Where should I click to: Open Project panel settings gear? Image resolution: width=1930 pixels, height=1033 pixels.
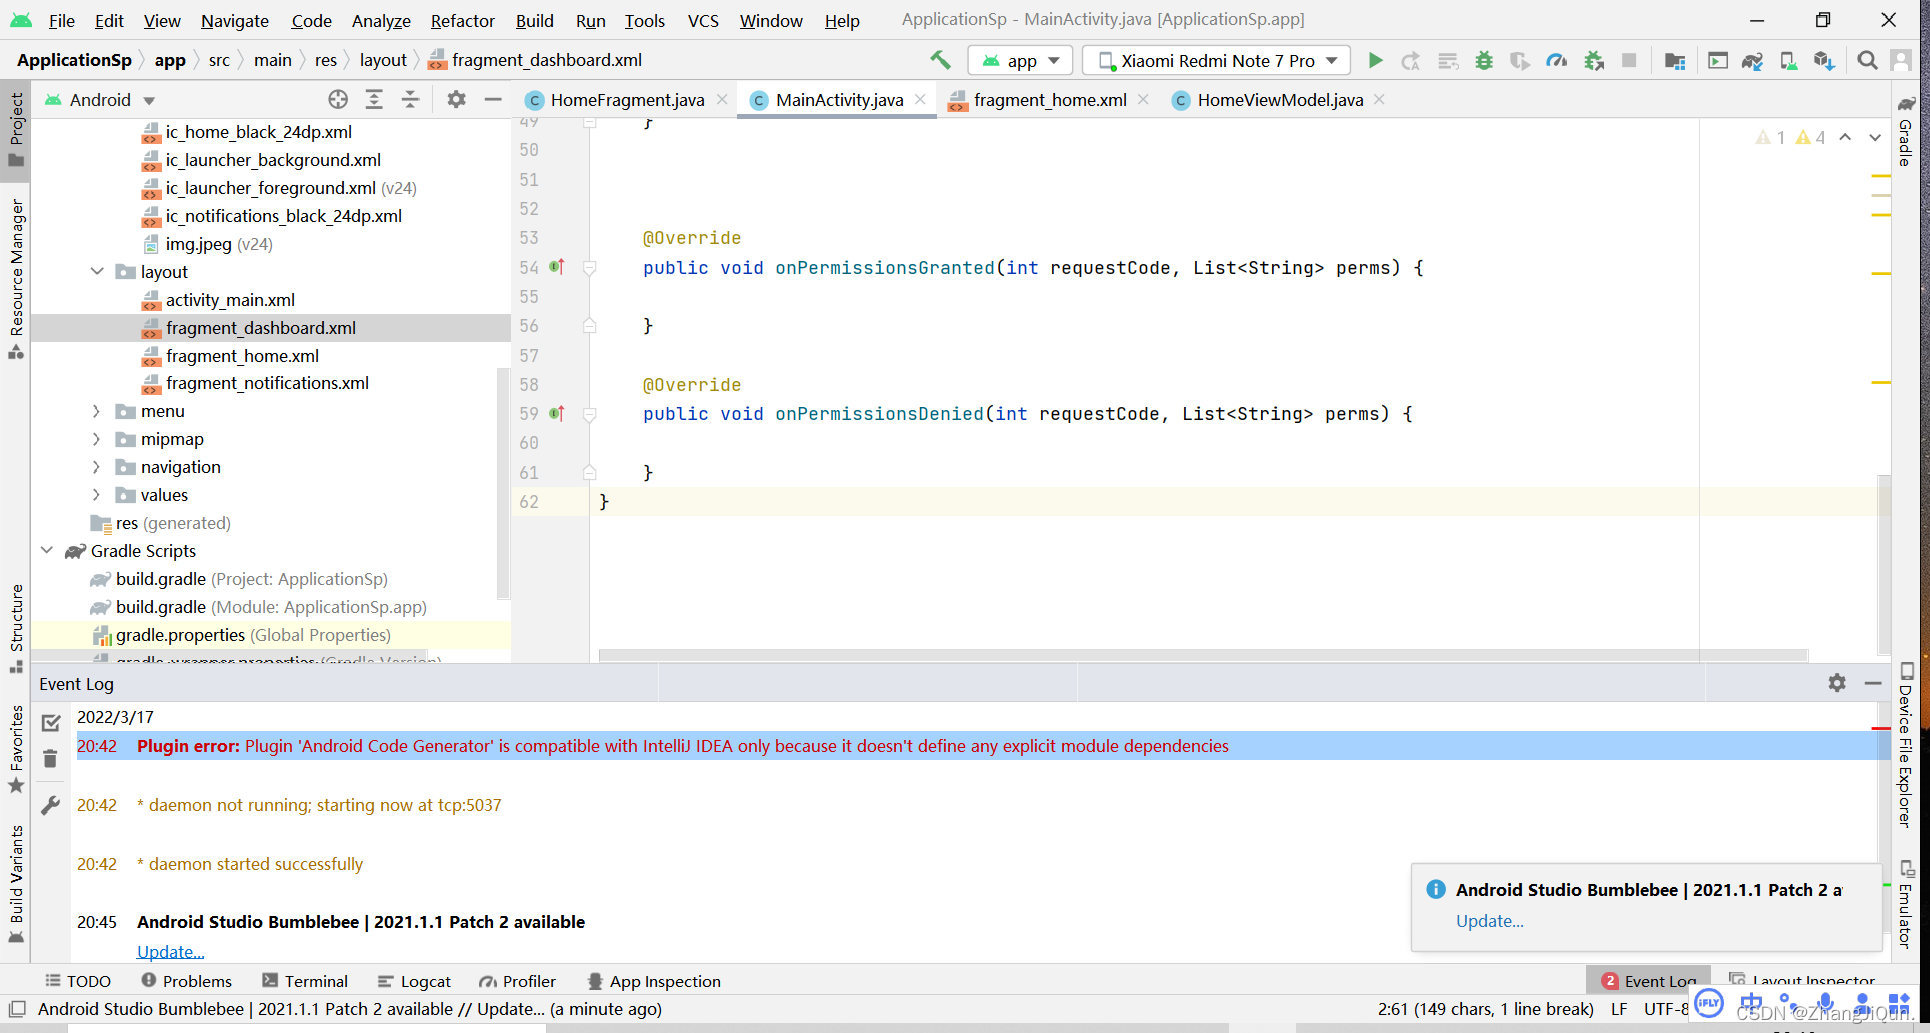[456, 99]
